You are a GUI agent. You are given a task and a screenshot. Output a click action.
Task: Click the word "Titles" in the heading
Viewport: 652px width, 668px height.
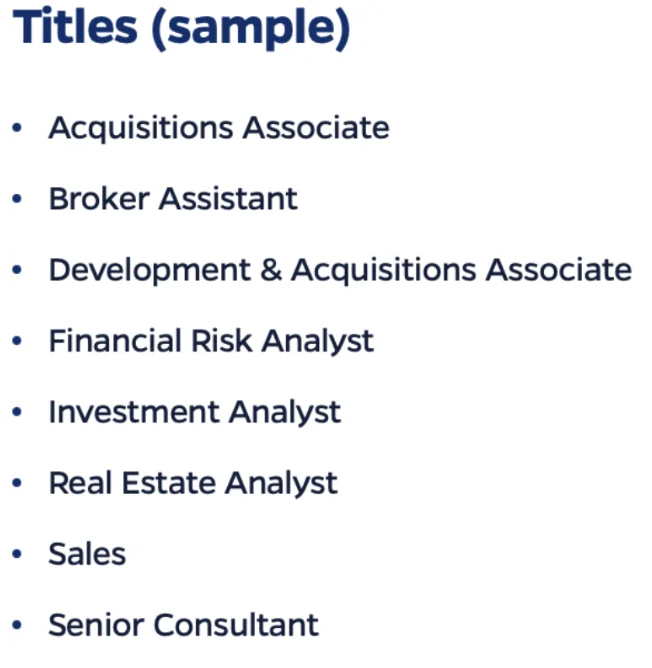click(x=76, y=27)
